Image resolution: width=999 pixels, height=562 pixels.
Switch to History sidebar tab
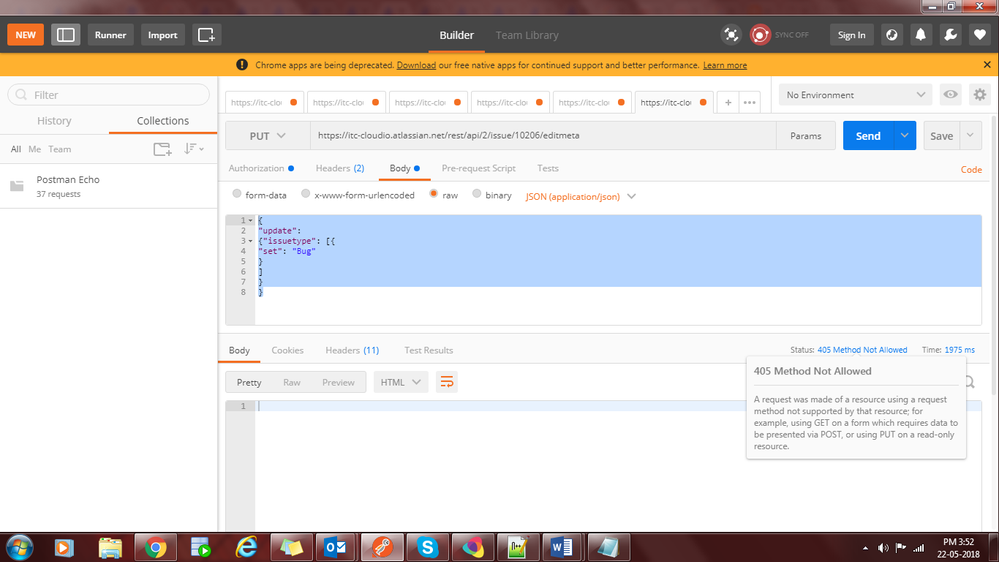[x=54, y=120]
